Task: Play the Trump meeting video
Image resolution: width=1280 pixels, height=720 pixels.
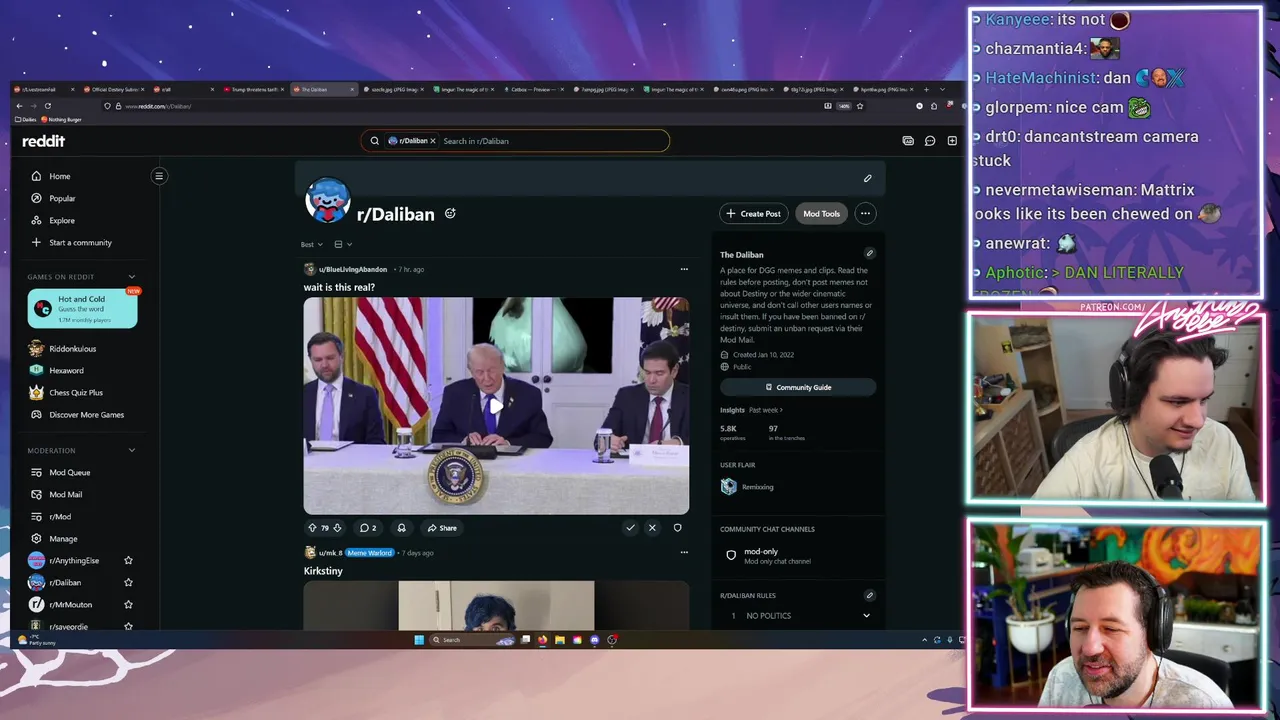Action: tap(496, 405)
